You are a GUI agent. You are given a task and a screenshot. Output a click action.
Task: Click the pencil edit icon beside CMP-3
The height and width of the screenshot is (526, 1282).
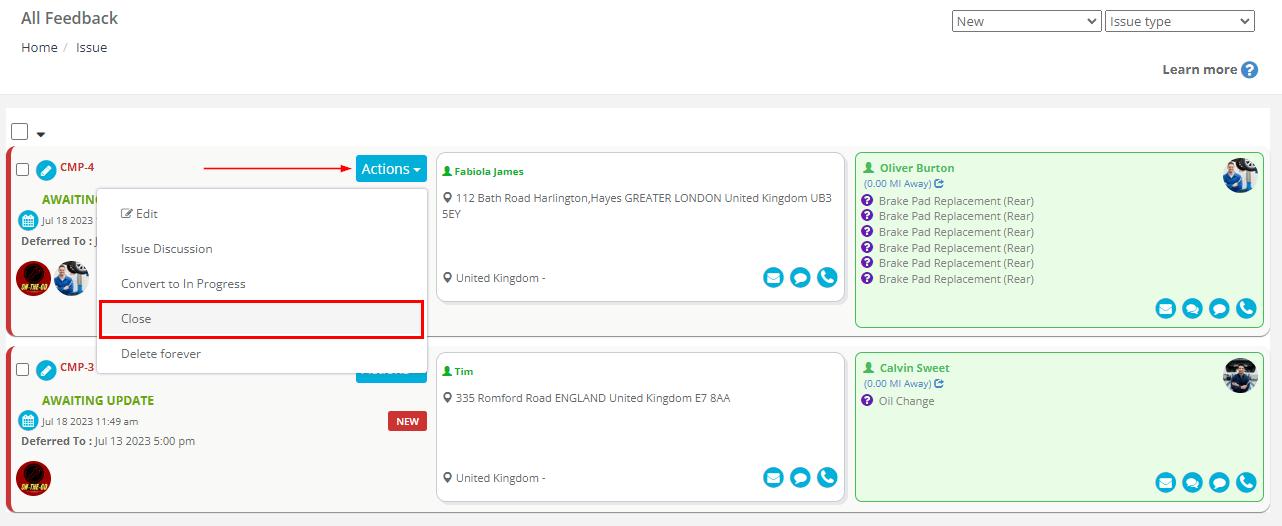point(46,370)
